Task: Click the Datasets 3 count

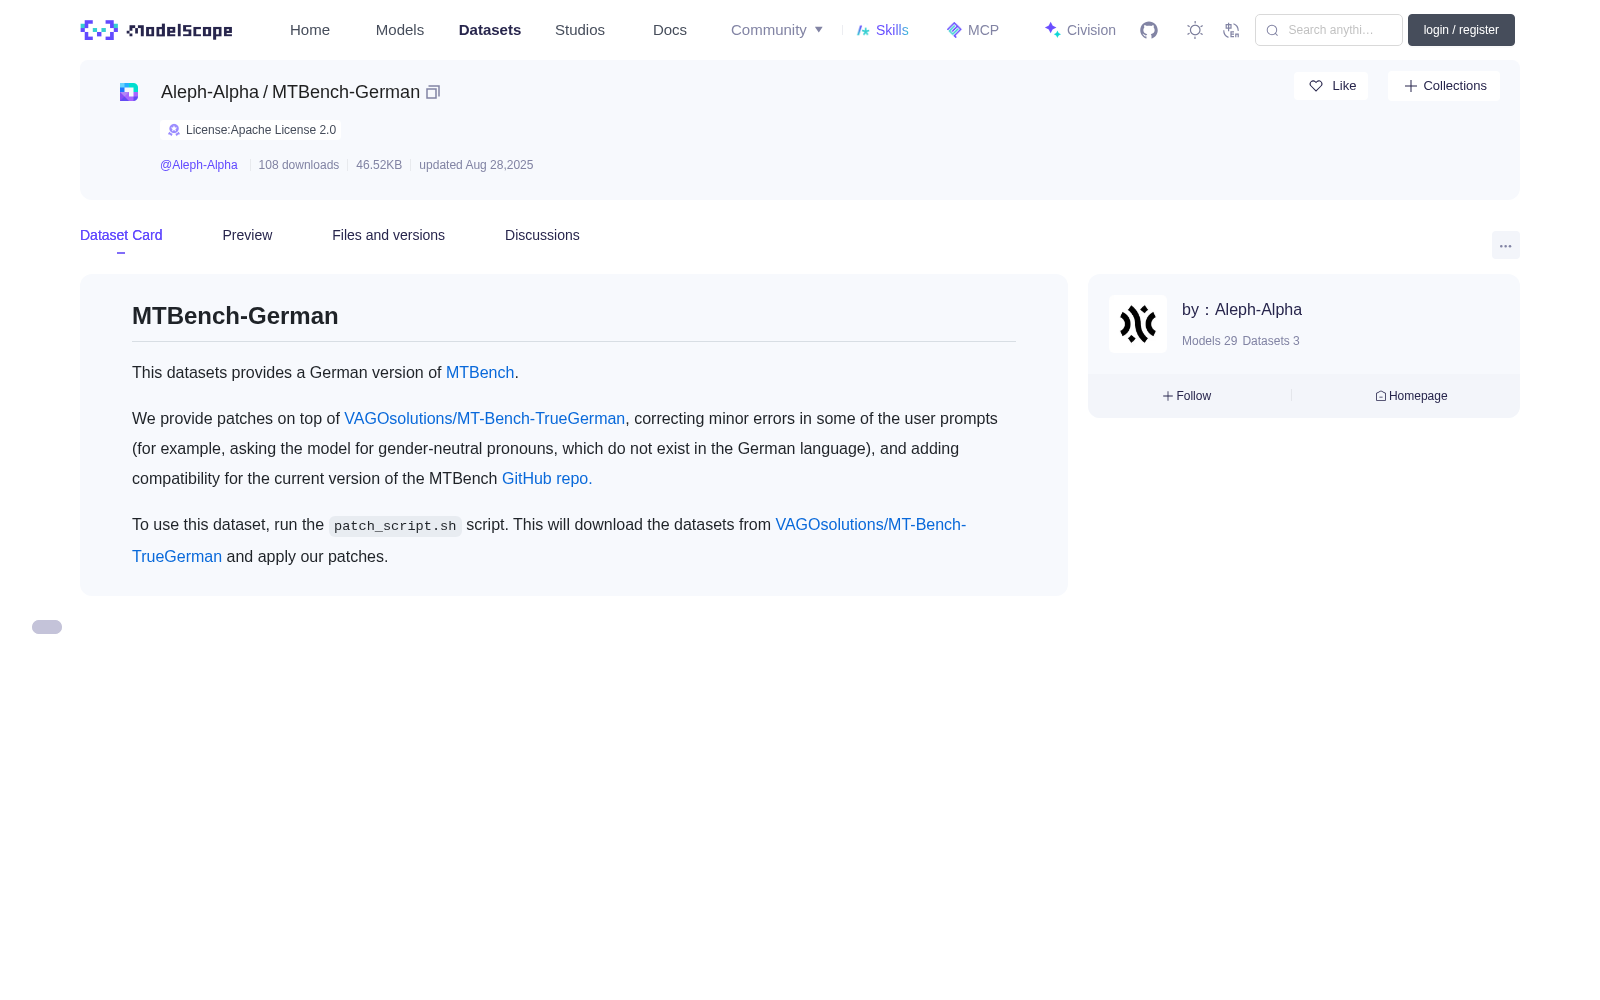Action: [x=1271, y=341]
